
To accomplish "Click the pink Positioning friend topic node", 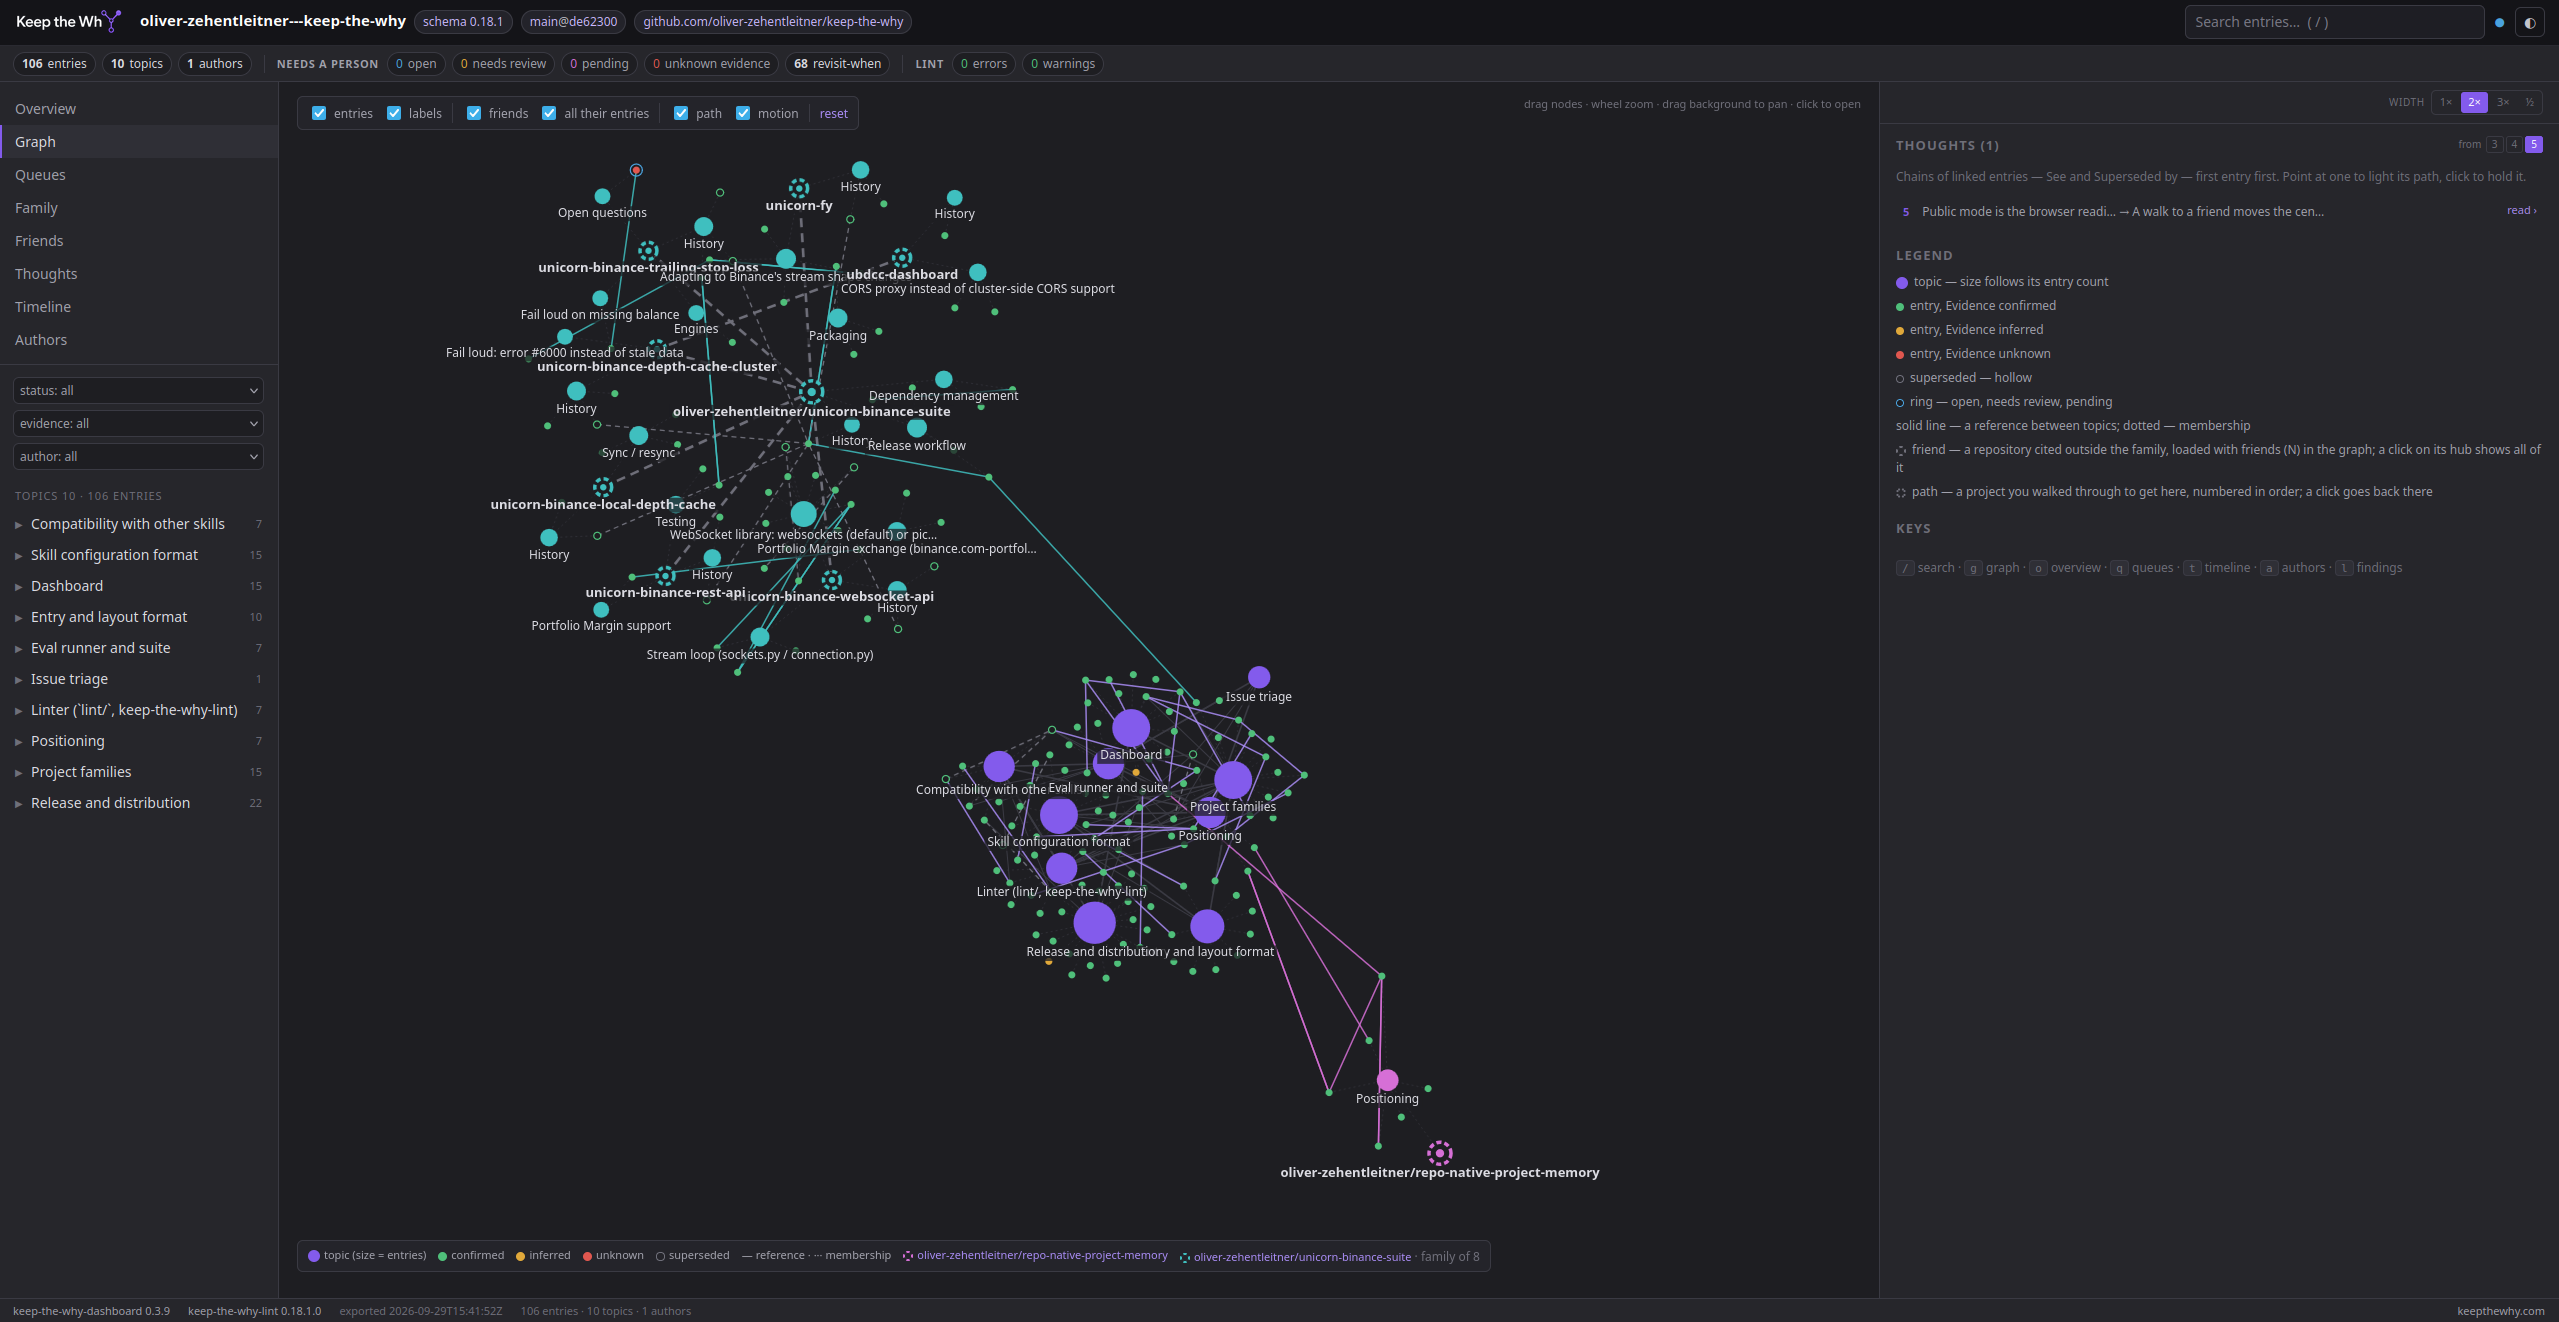I will pos(1387,1080).
